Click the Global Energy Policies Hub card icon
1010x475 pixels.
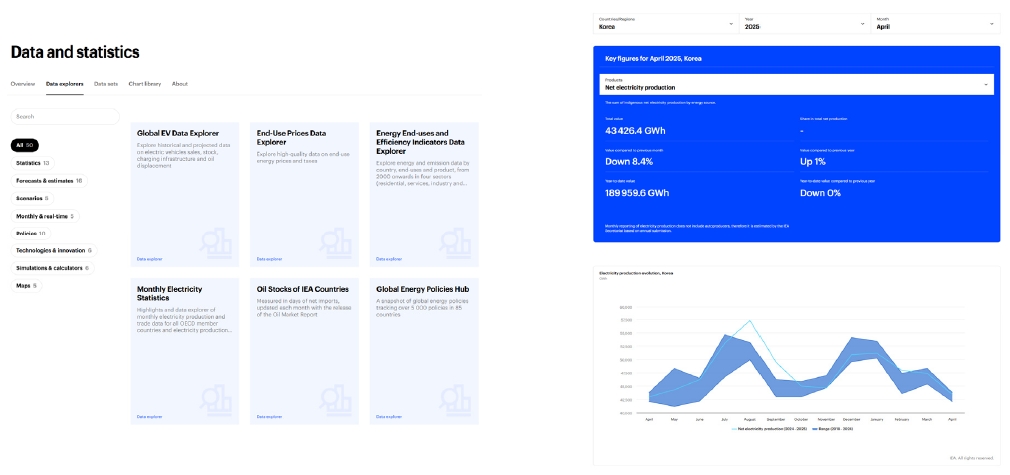[455, 398]
